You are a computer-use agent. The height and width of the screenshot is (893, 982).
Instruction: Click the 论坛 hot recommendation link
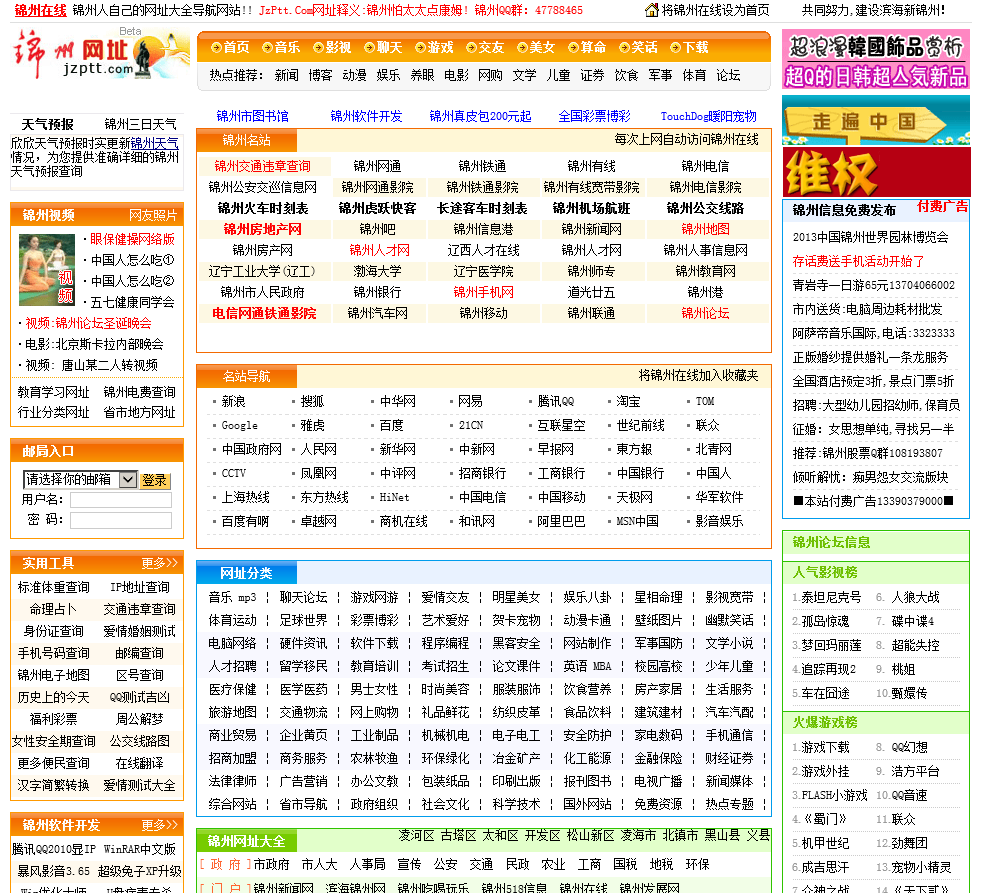tap(728, 76)
